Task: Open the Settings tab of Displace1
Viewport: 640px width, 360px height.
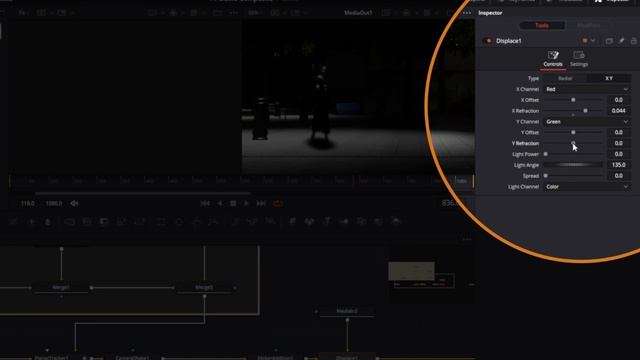Action: (x=579, y=59)
